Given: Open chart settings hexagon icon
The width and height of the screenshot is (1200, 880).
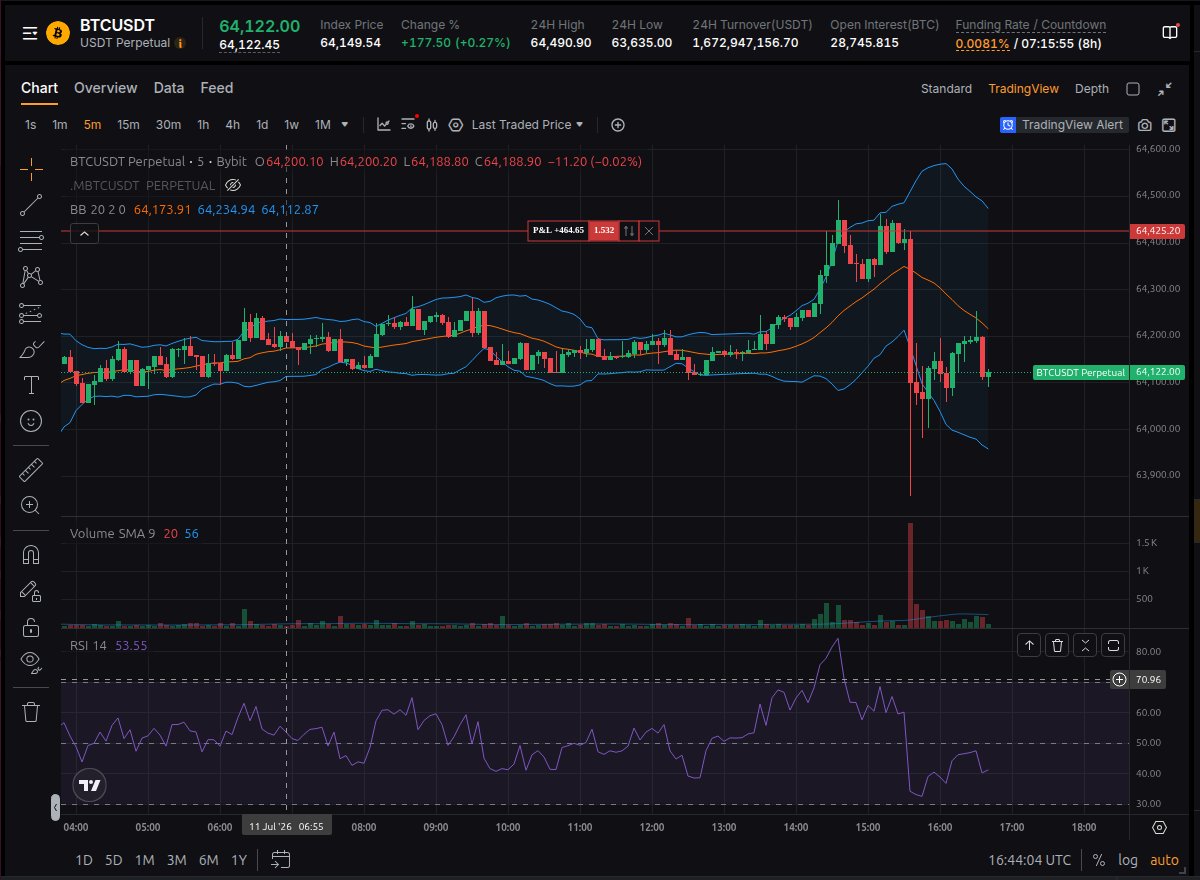Looking at the screenshot, I should [456, 125].
